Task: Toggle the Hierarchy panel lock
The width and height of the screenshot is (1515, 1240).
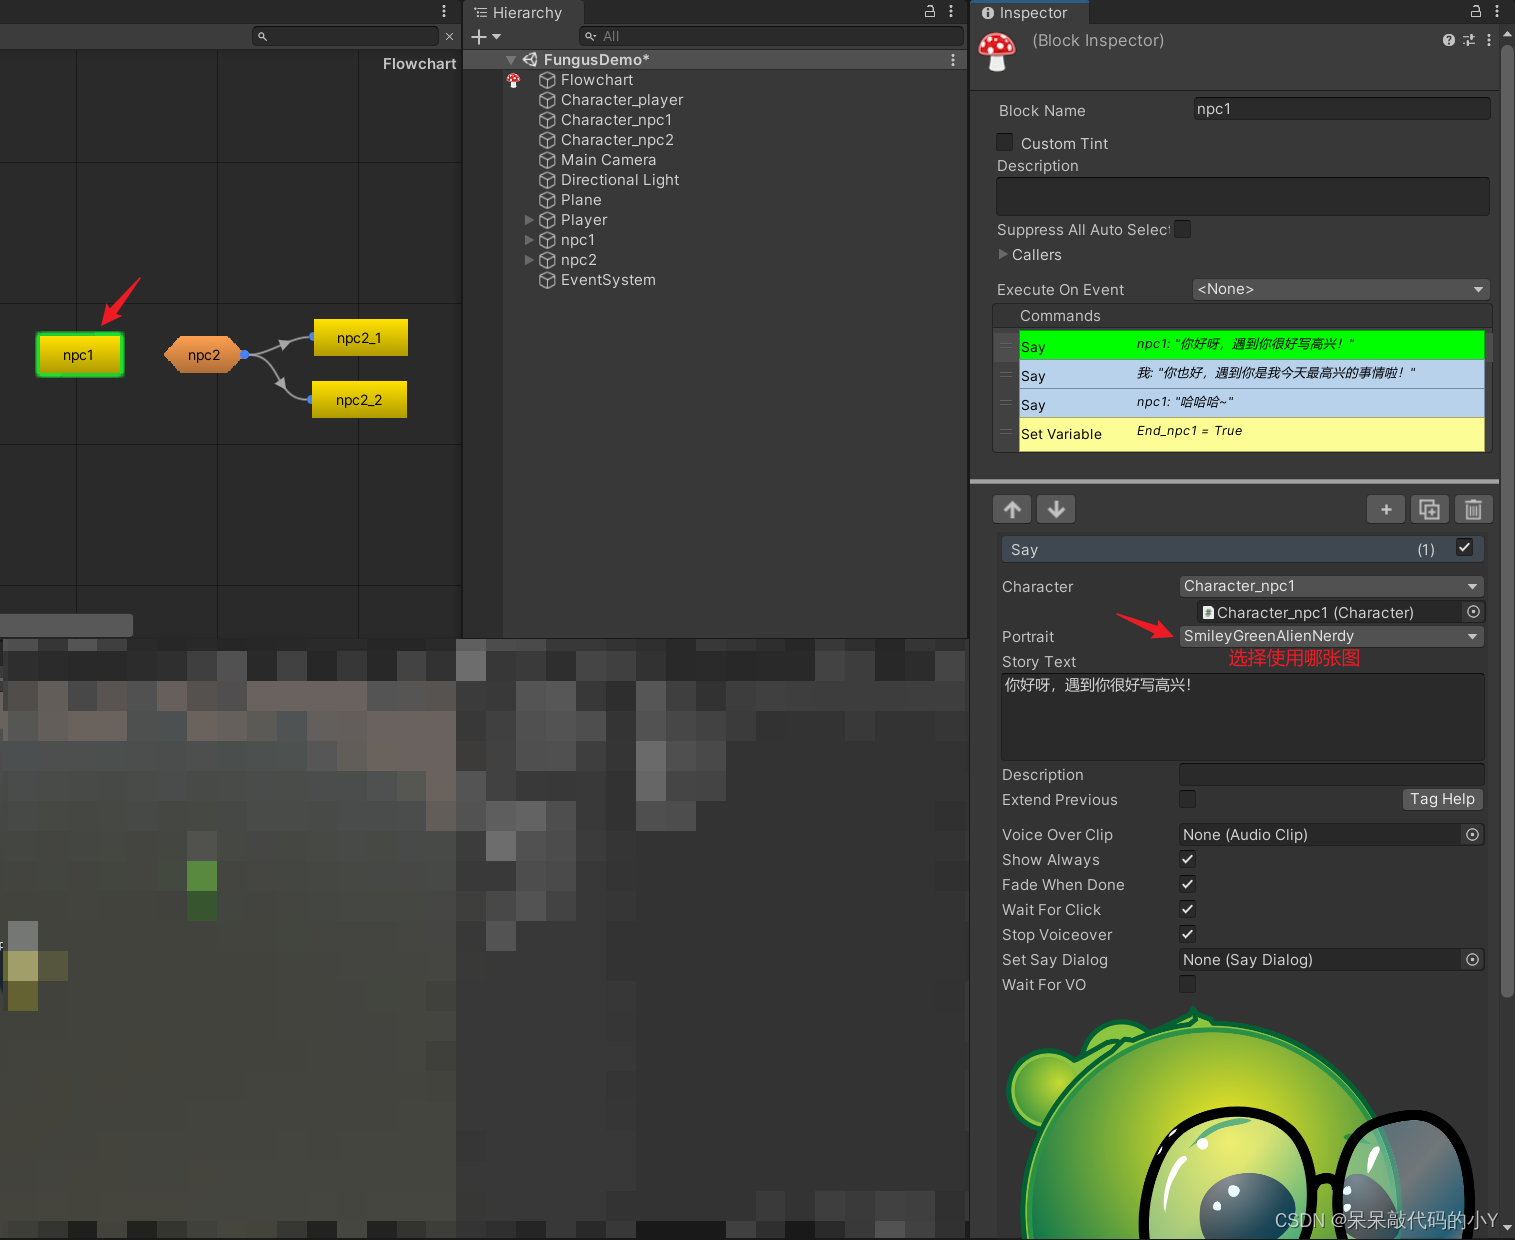Action: 930,11
